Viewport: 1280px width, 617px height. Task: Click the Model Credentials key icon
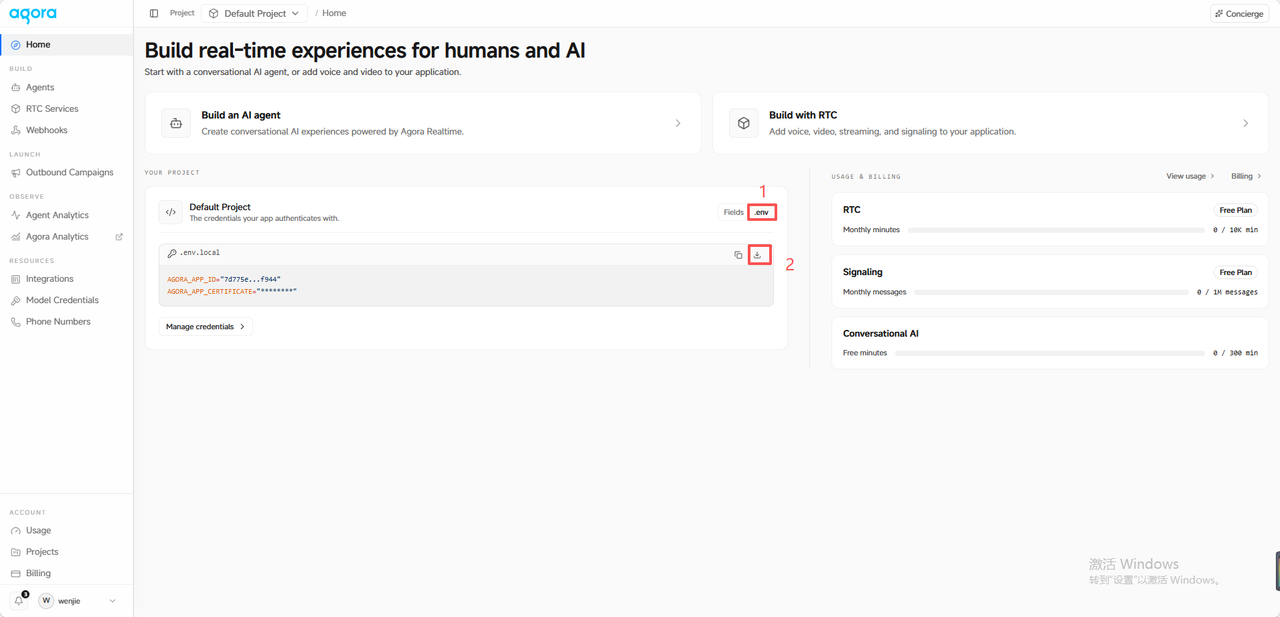[x=16, y=300]
